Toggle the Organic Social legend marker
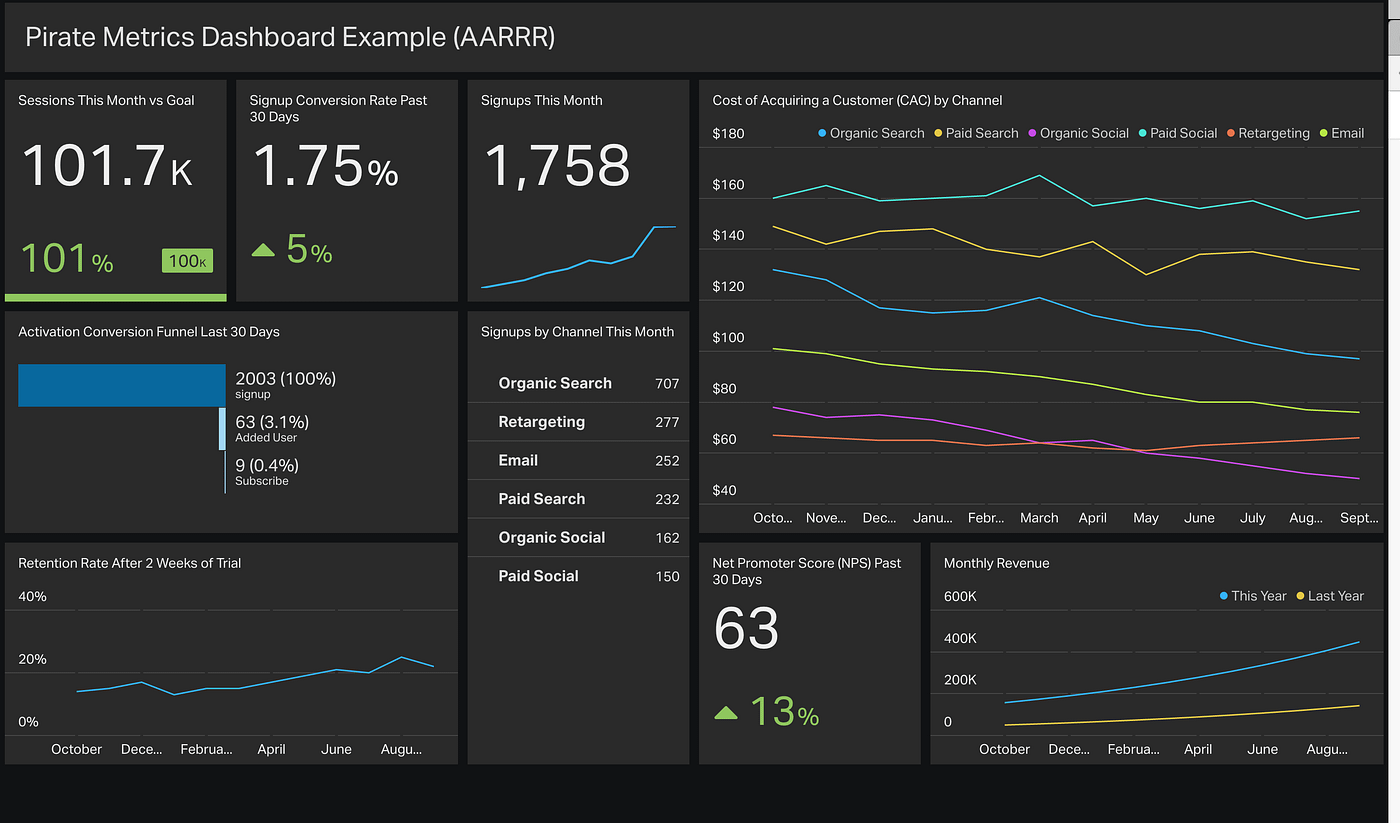 tap(1032, 133)
